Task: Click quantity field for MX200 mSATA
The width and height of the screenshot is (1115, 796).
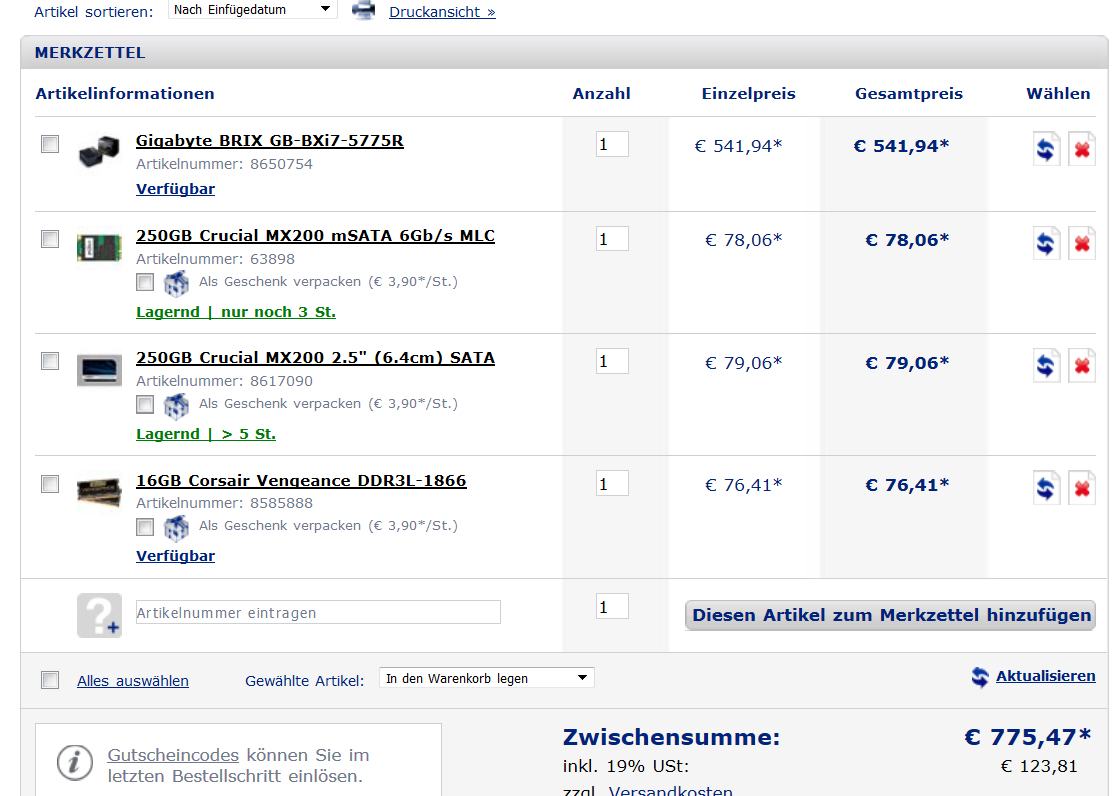Action: click(612, 239)
